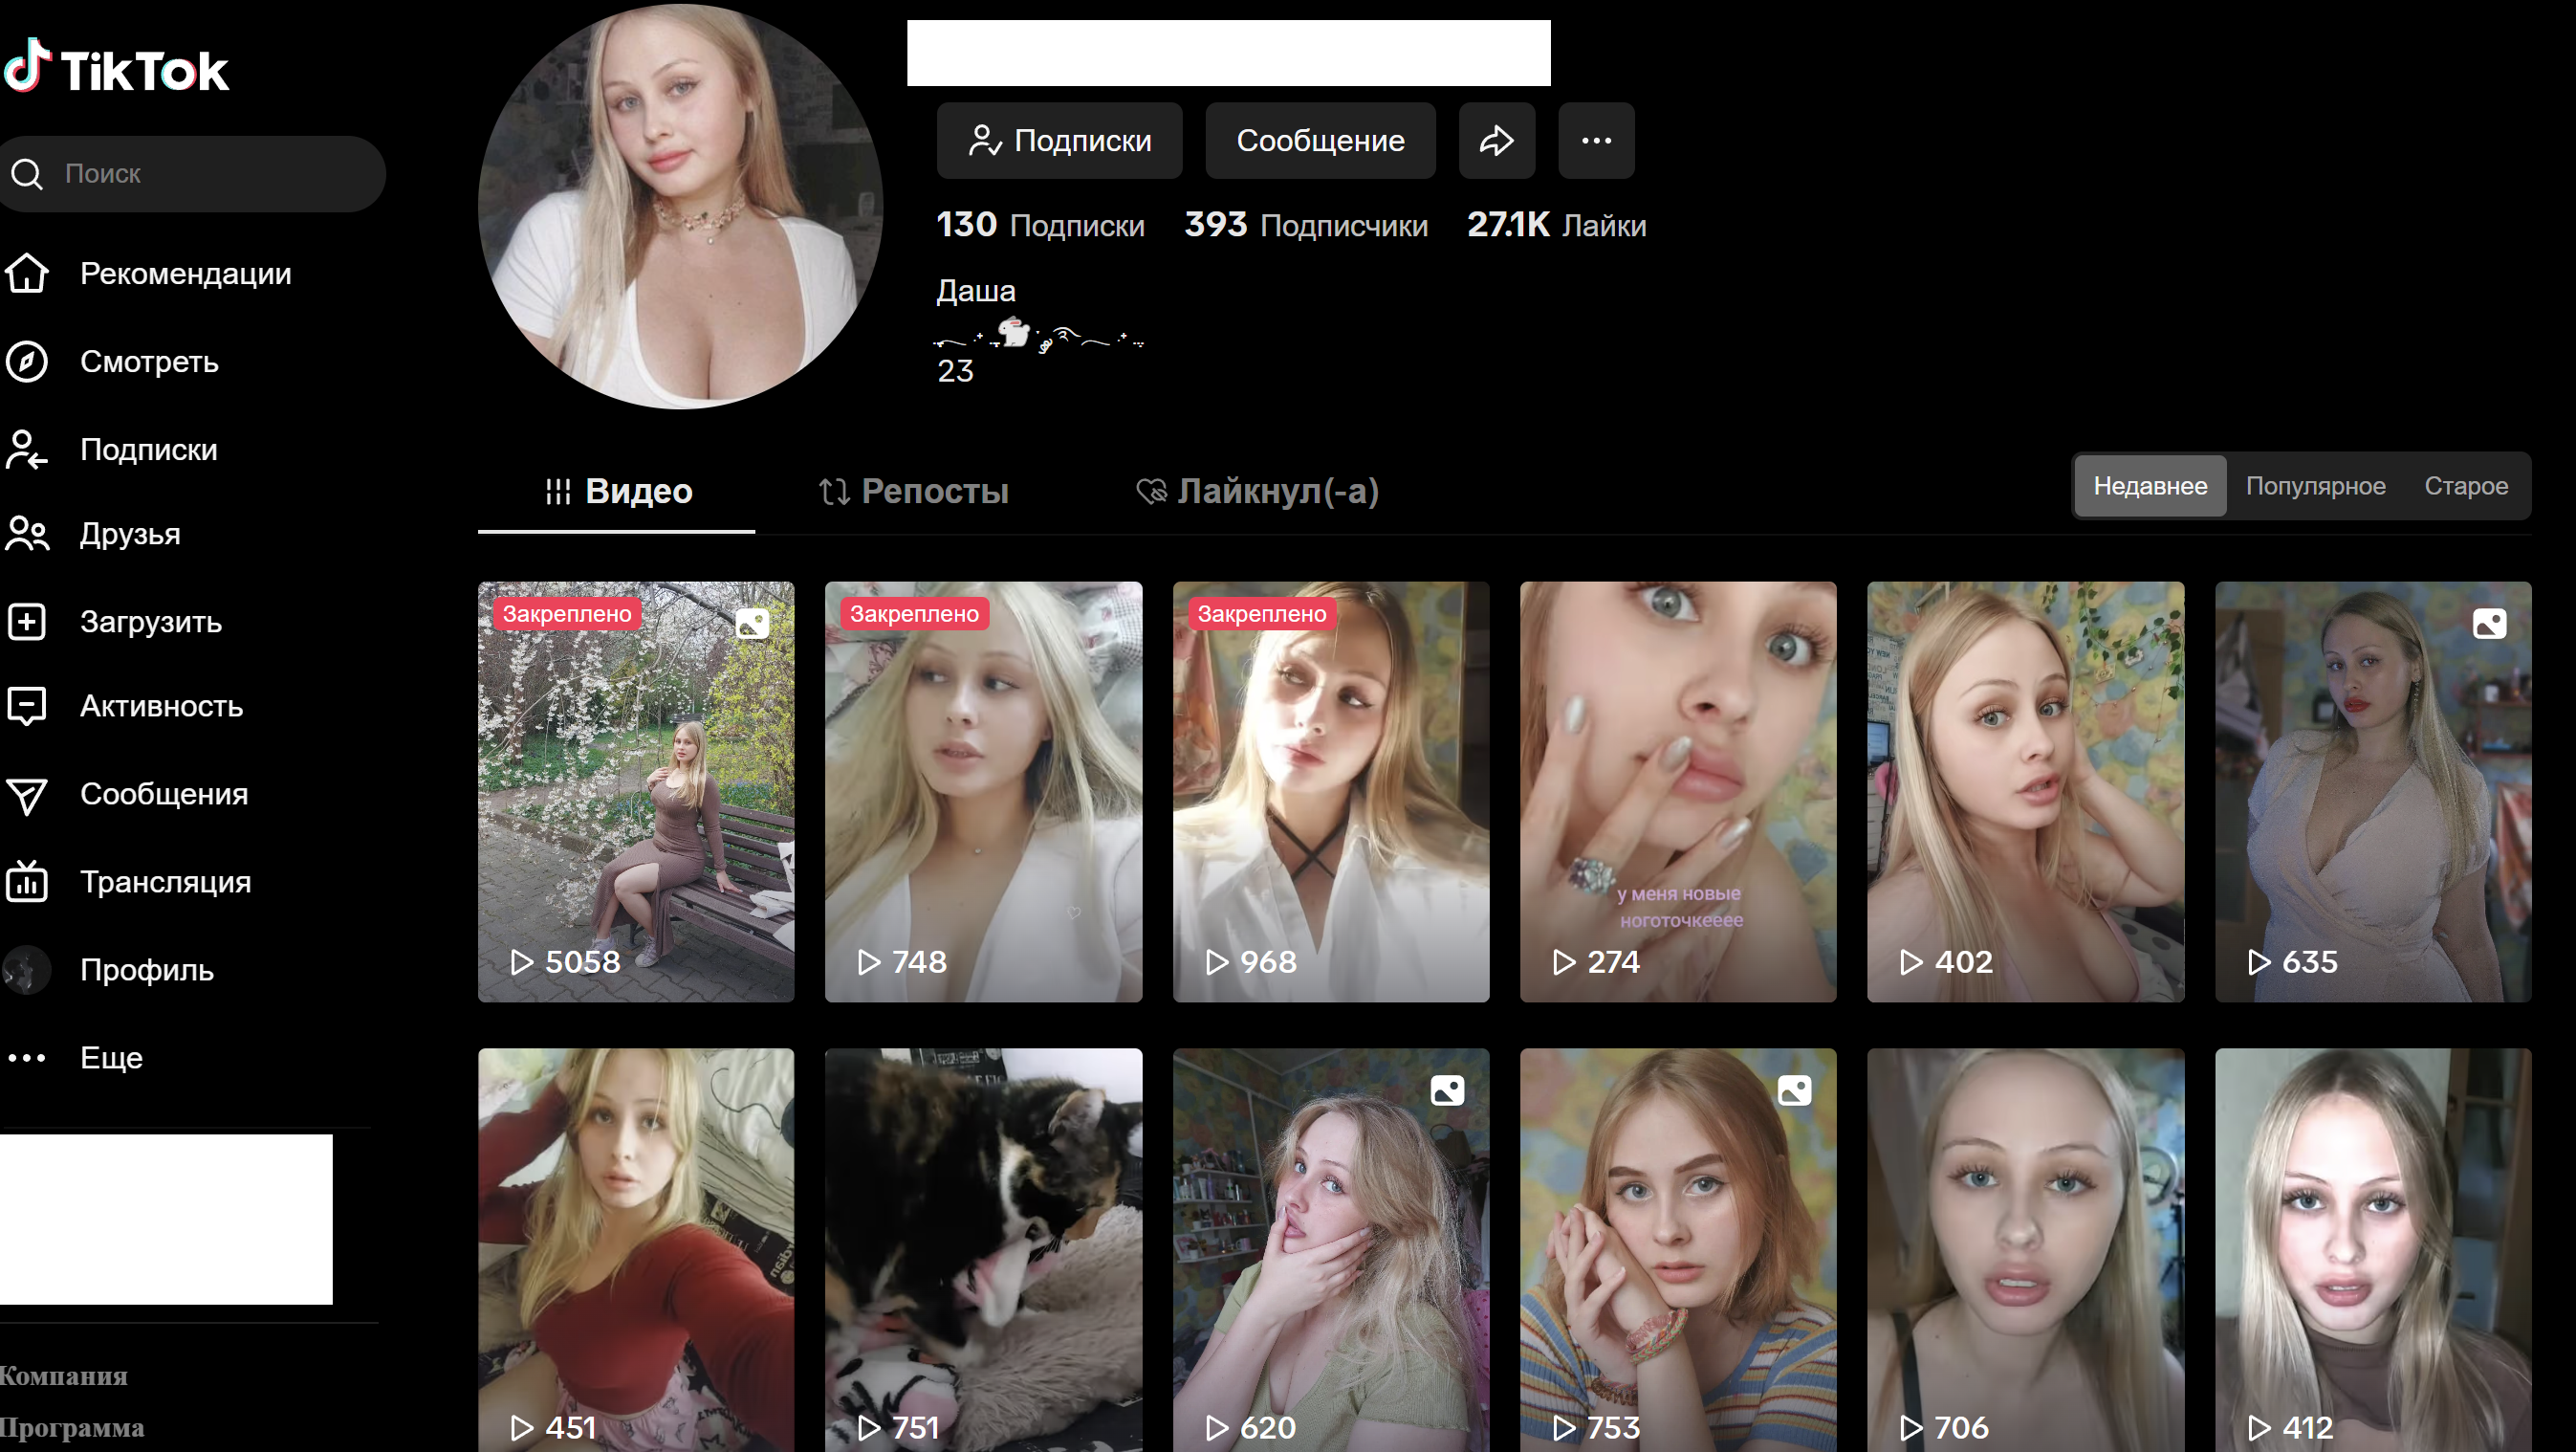Viewport: 2576px width, 1452px height.
Task: Switch to the Лайкнул(-а) tab
Action: [x=1257, y=491]
